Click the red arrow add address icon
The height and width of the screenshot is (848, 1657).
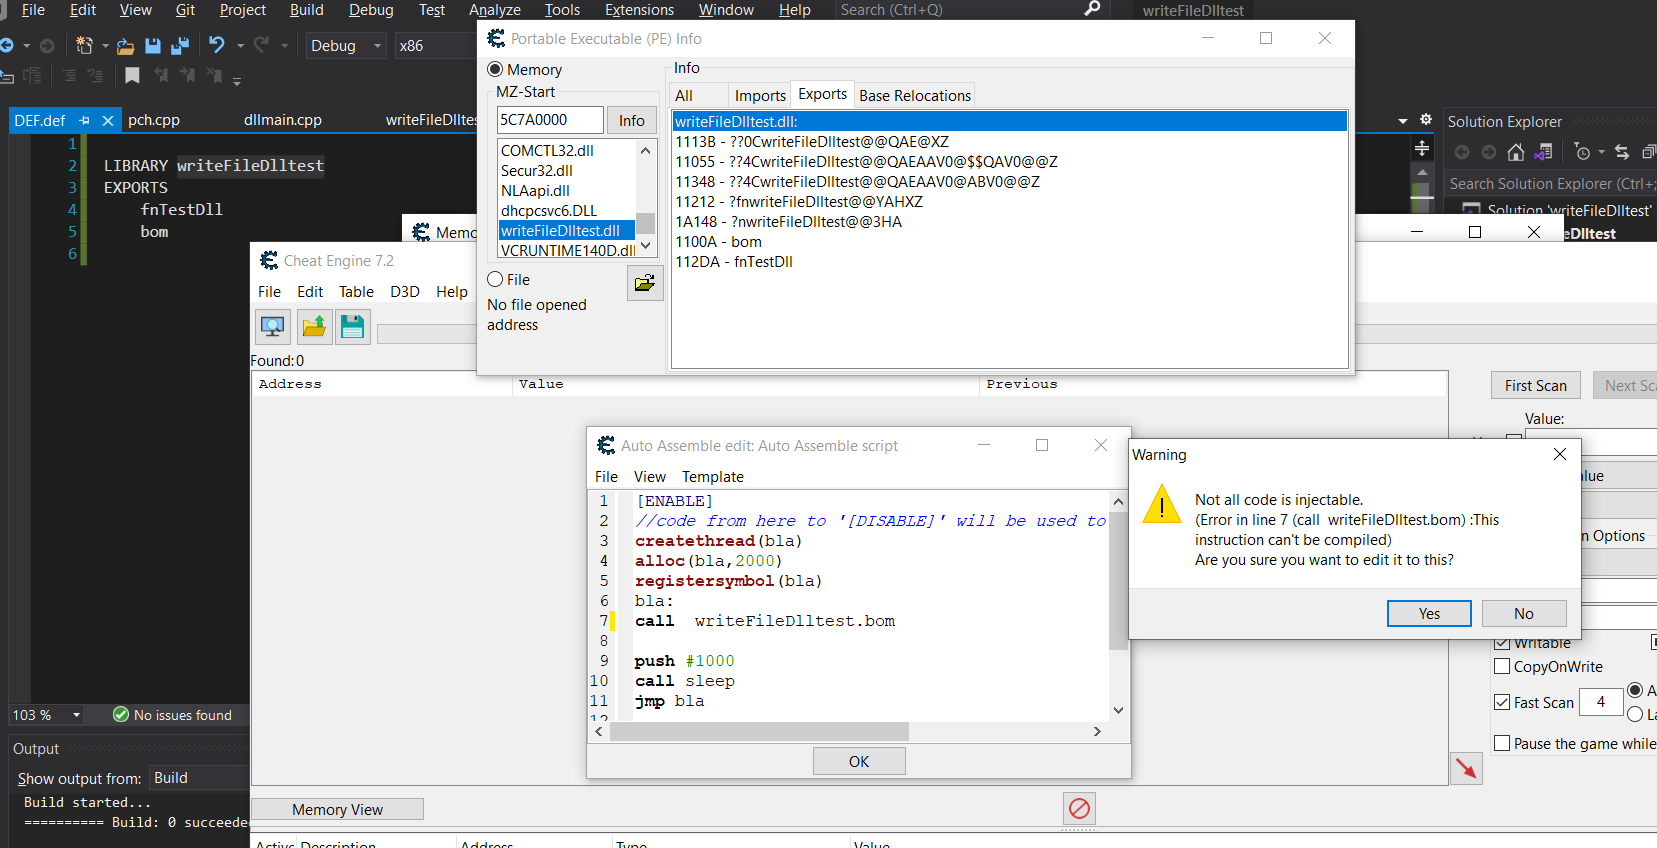(1466, 768)
